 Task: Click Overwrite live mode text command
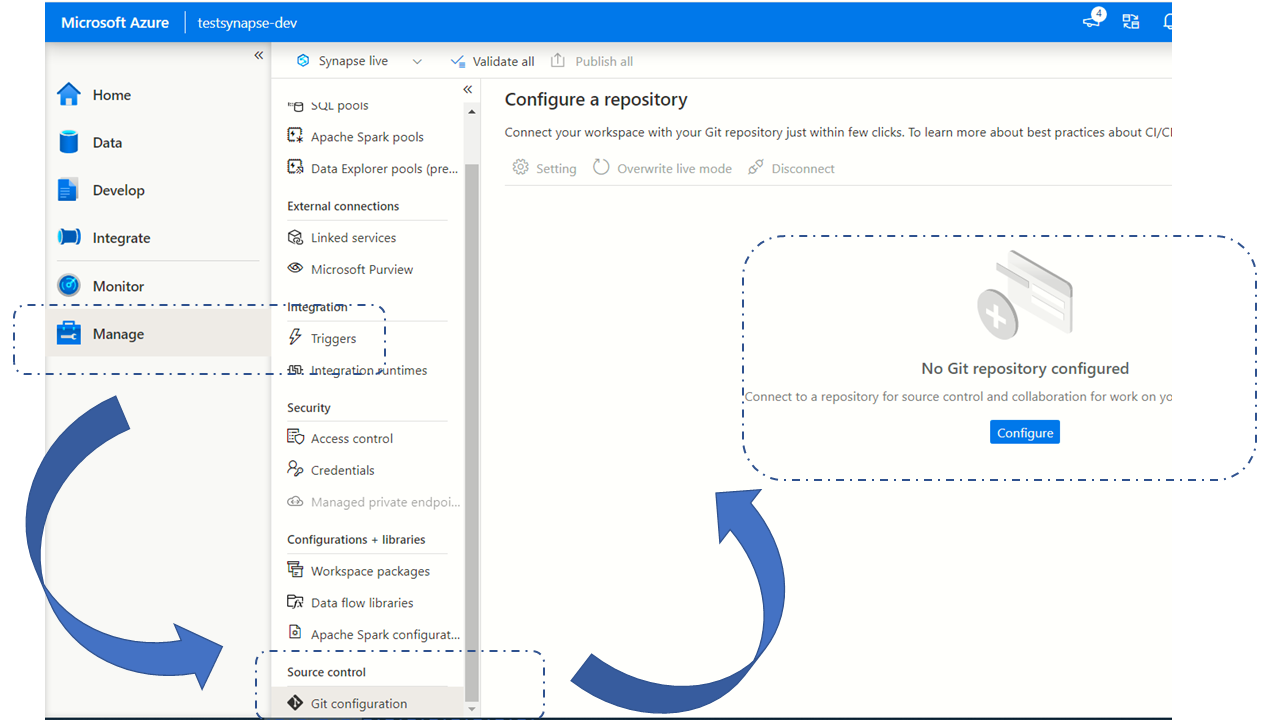click(x=674, y=169)
